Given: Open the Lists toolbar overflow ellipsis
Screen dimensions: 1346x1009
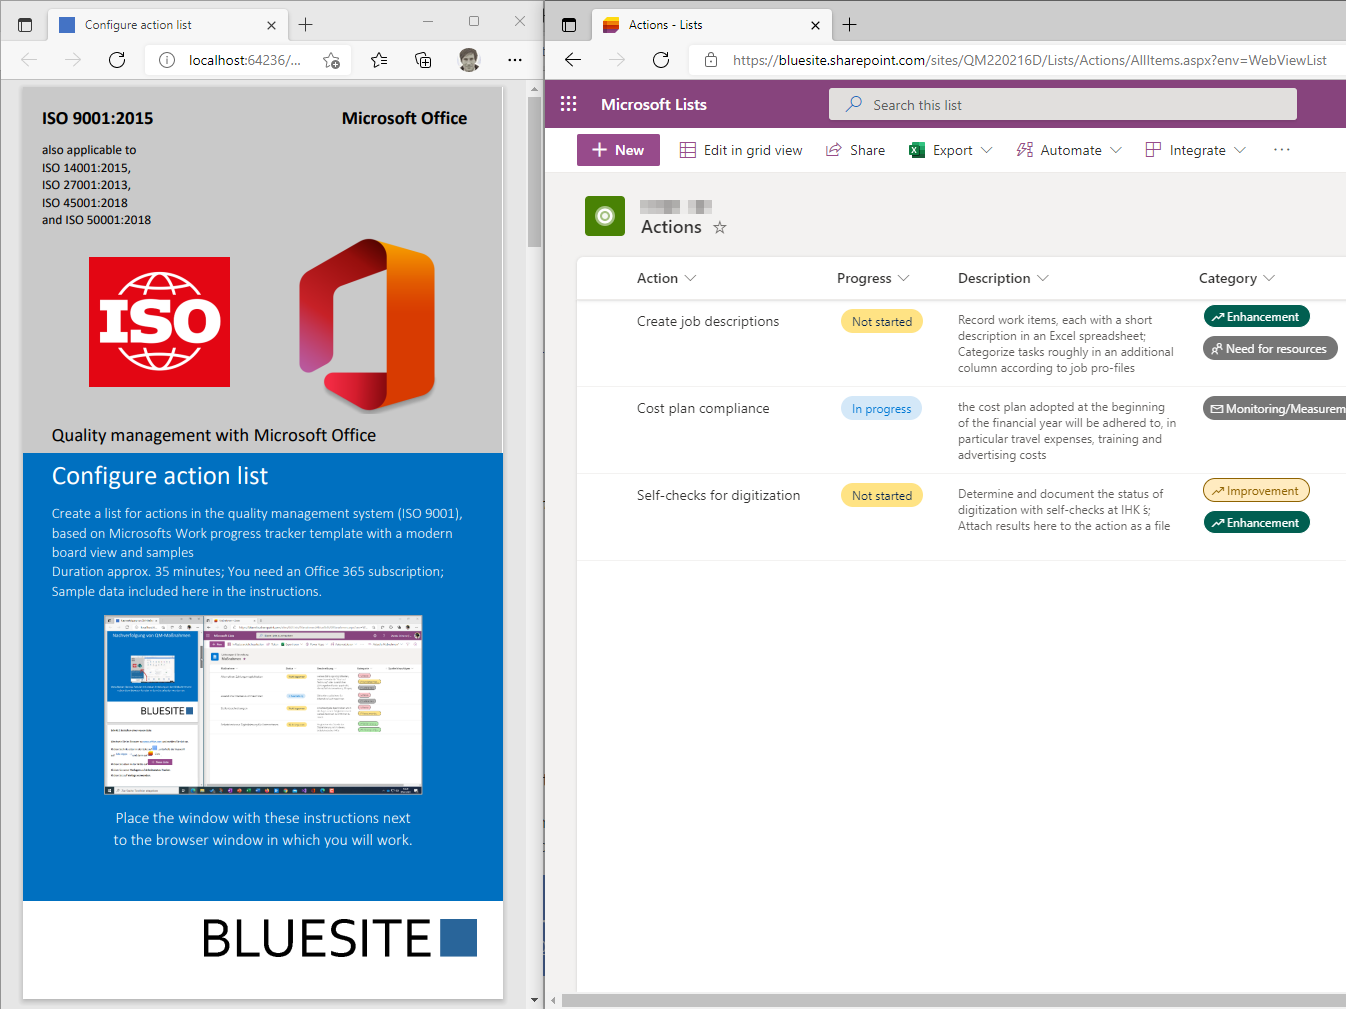Looking at the screenshot, I should click(x=1282, y=150).
